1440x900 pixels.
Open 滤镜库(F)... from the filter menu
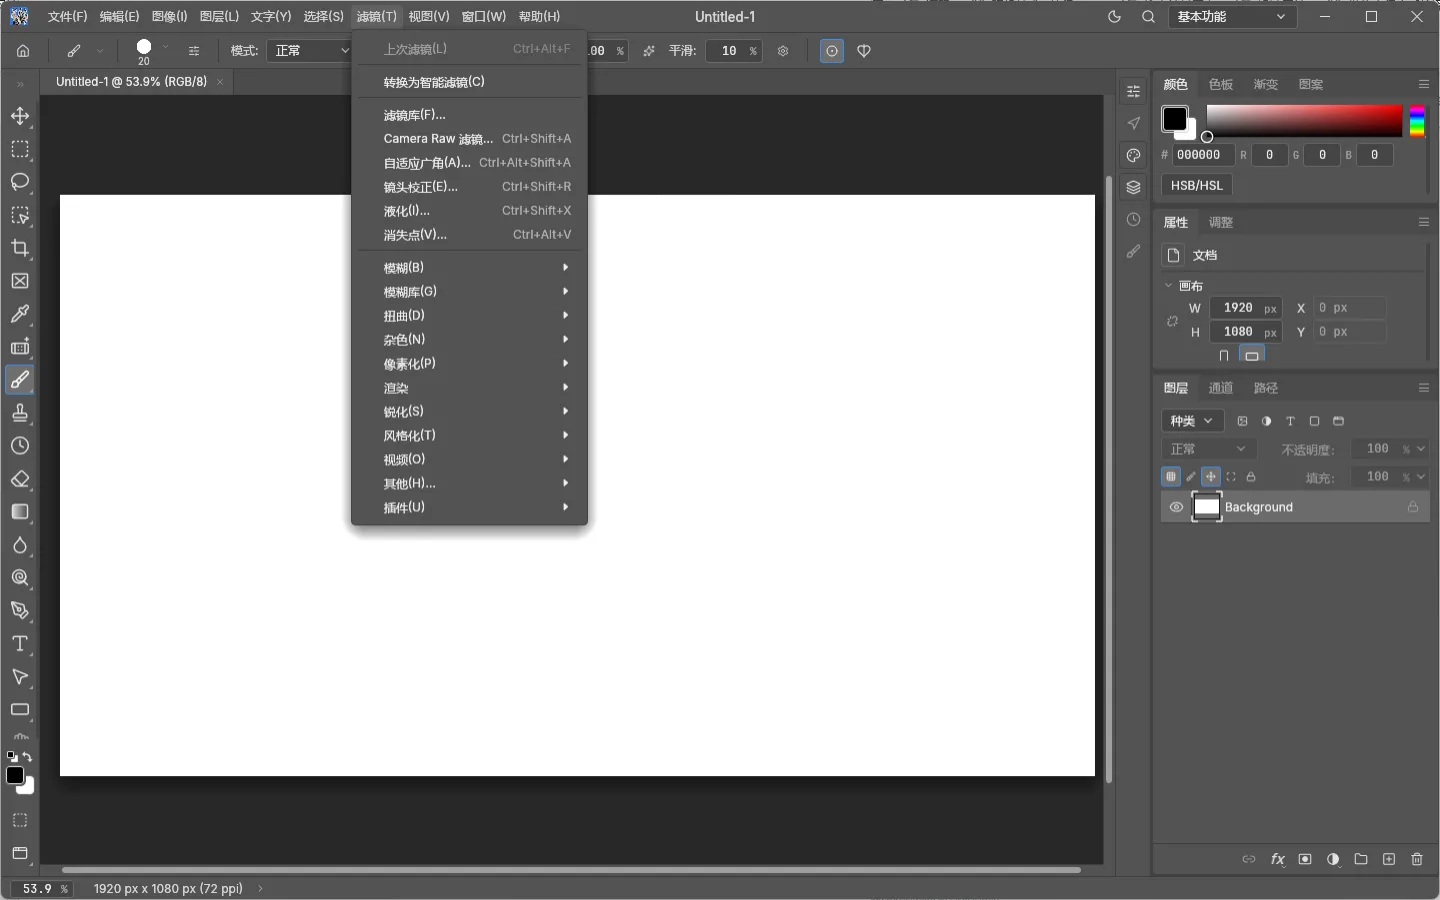click(x=469, y=115)
